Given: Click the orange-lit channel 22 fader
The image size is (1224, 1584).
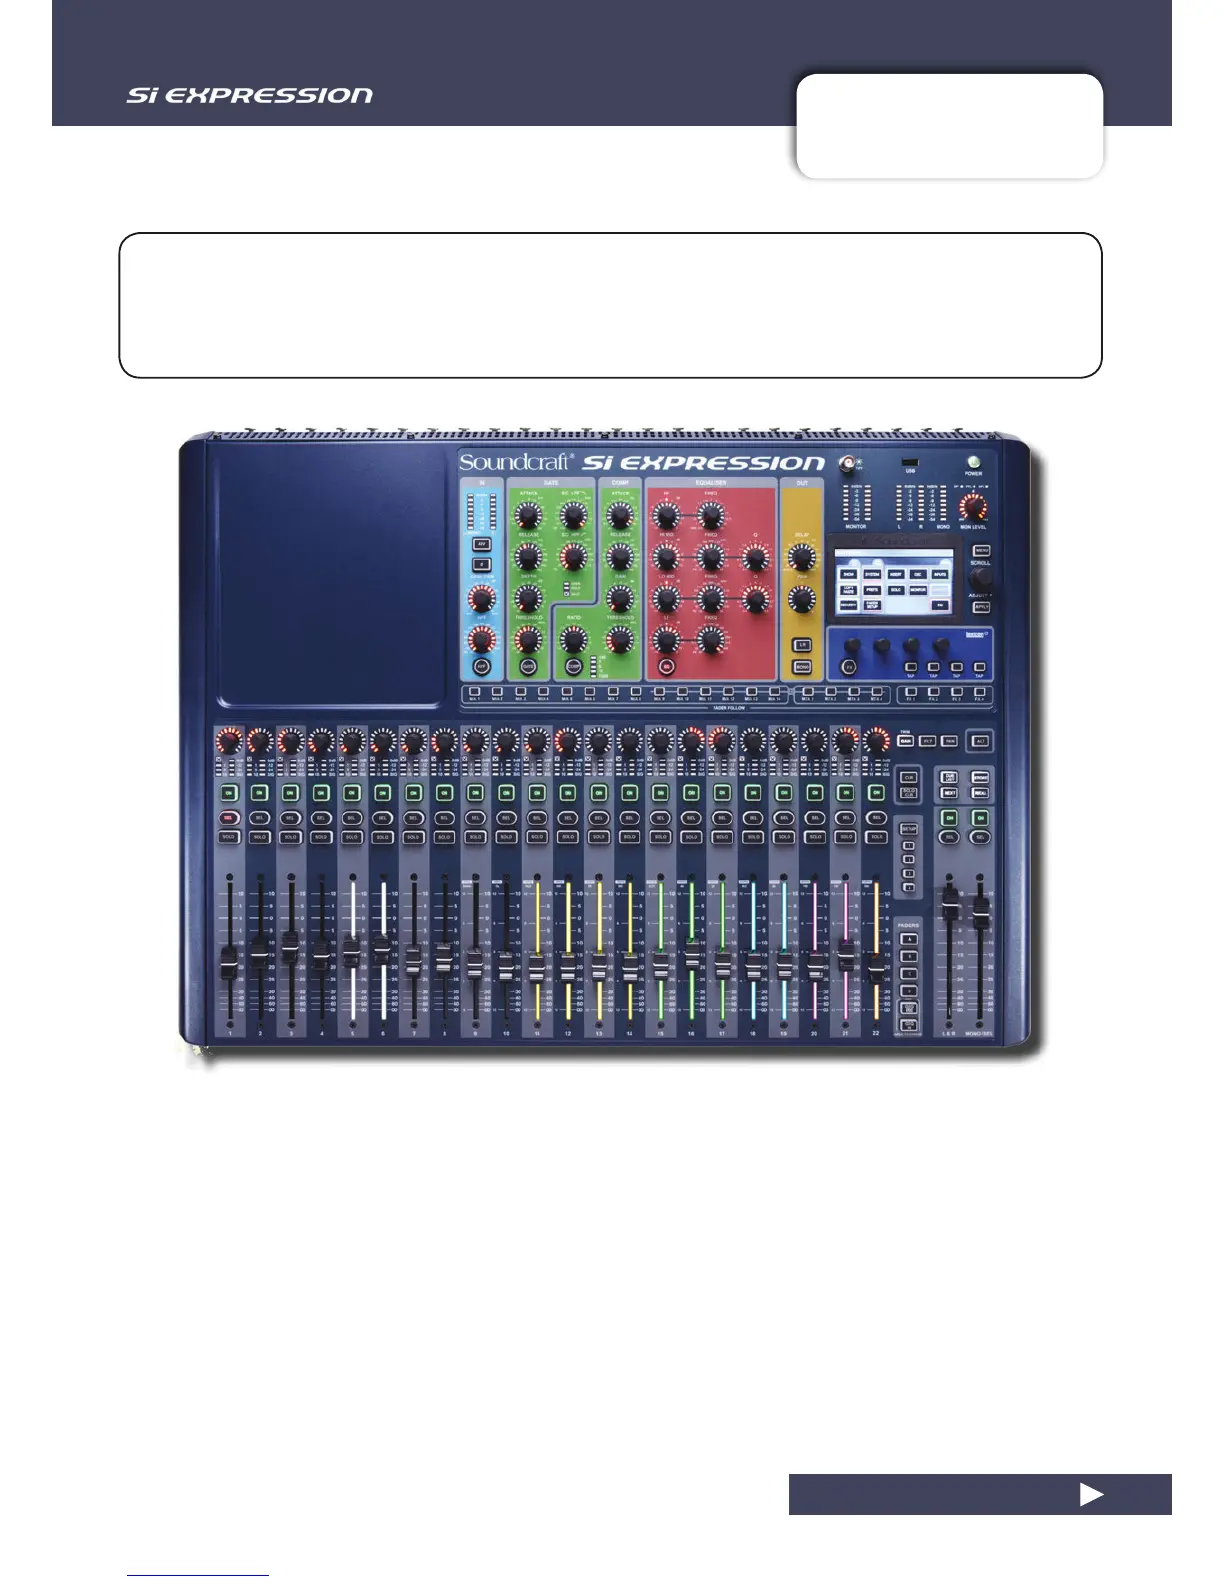Looking at the screenshot, I should point(876,972).
